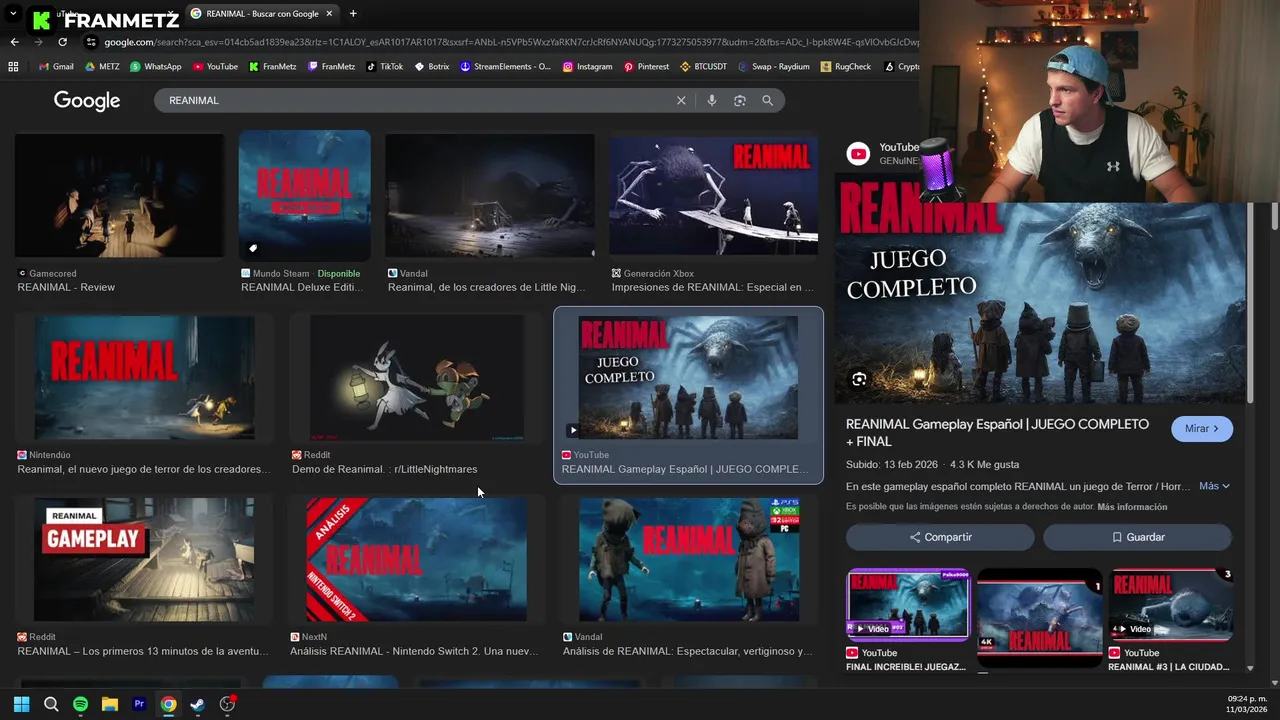Viewport: 1280px width, 720px height.
Task: Expand the Más description dropdown
Action: click(1214, 486)
